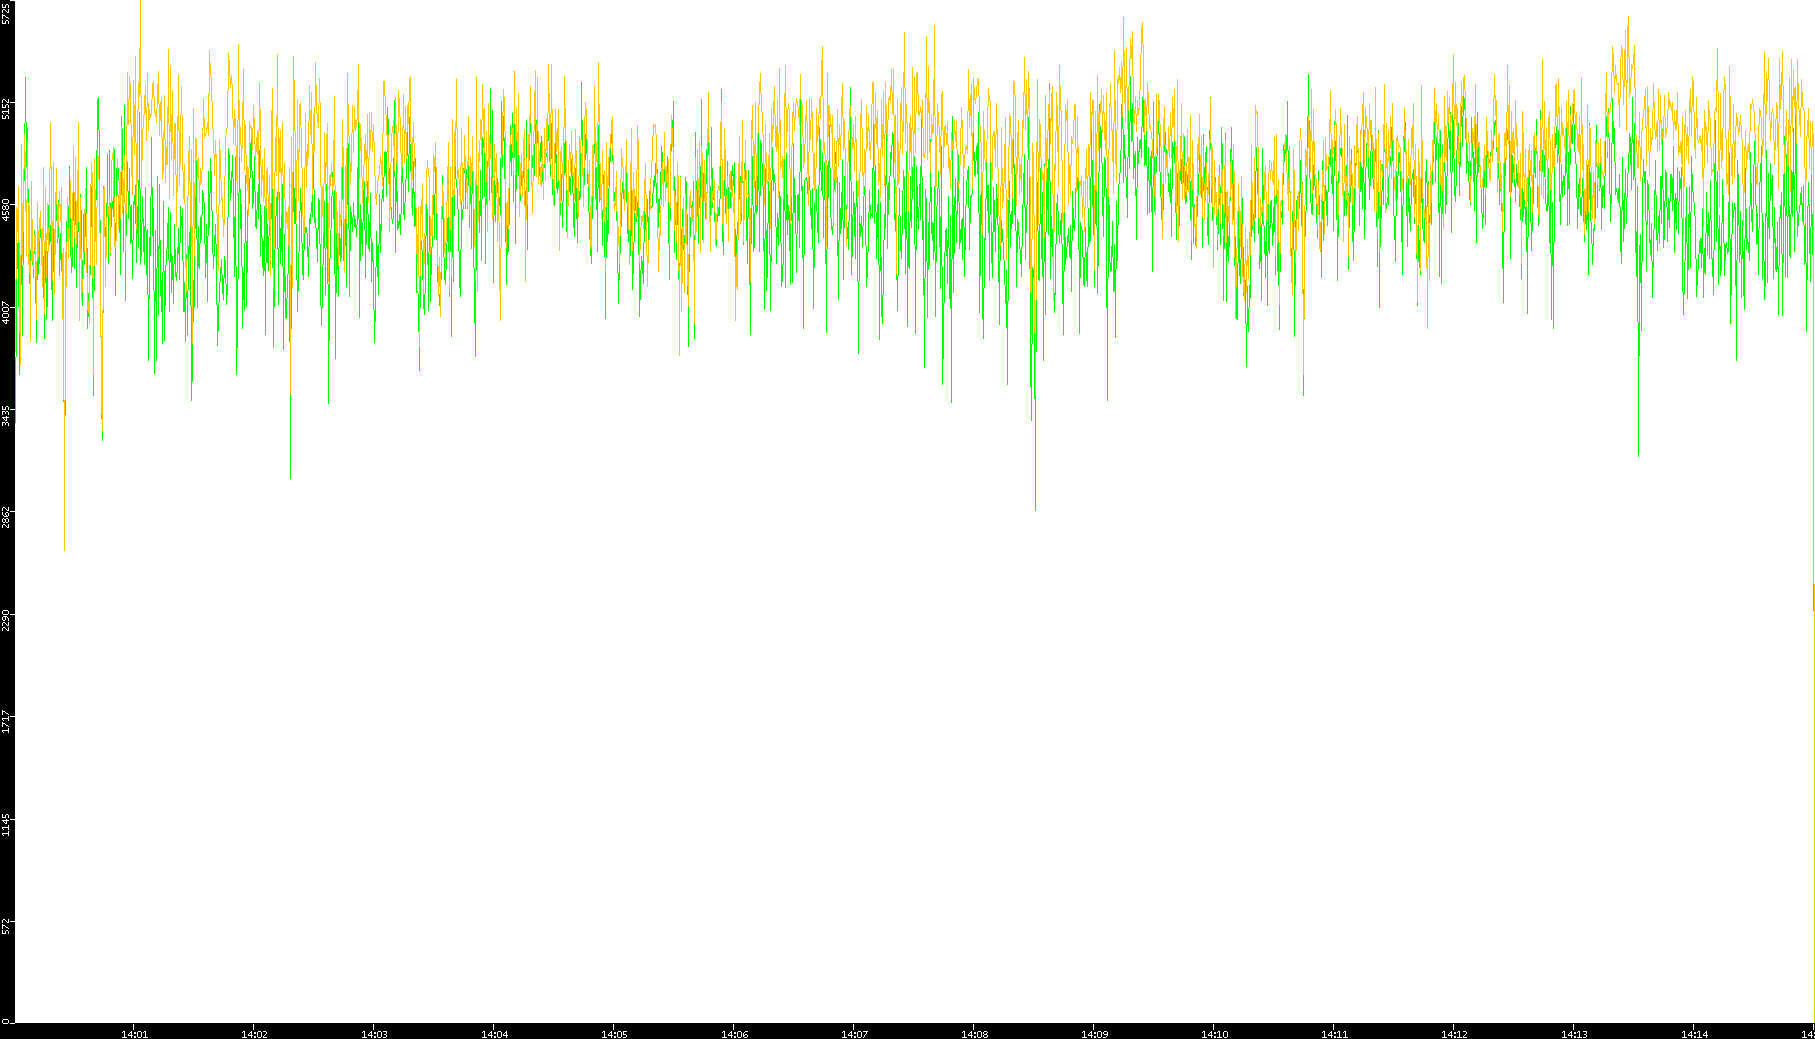Click the 1145 vertical axis value

[7, 824]
